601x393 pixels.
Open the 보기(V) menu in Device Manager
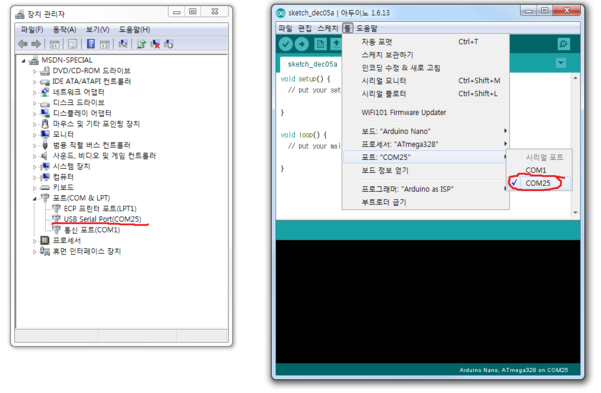[97, 30]
